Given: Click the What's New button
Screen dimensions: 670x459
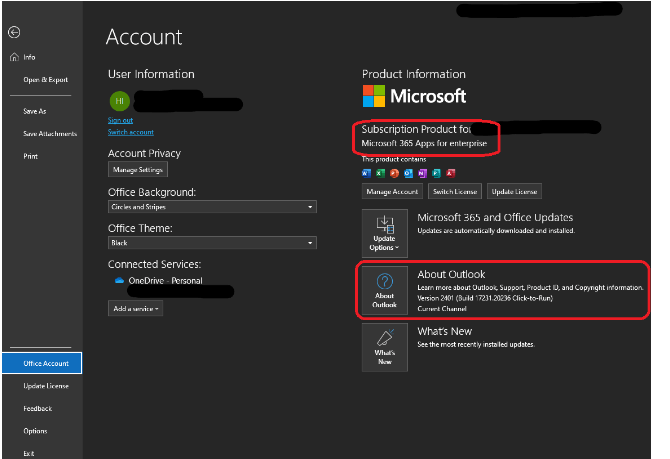Looking at the screenshot, I should [x=385, y=347].
